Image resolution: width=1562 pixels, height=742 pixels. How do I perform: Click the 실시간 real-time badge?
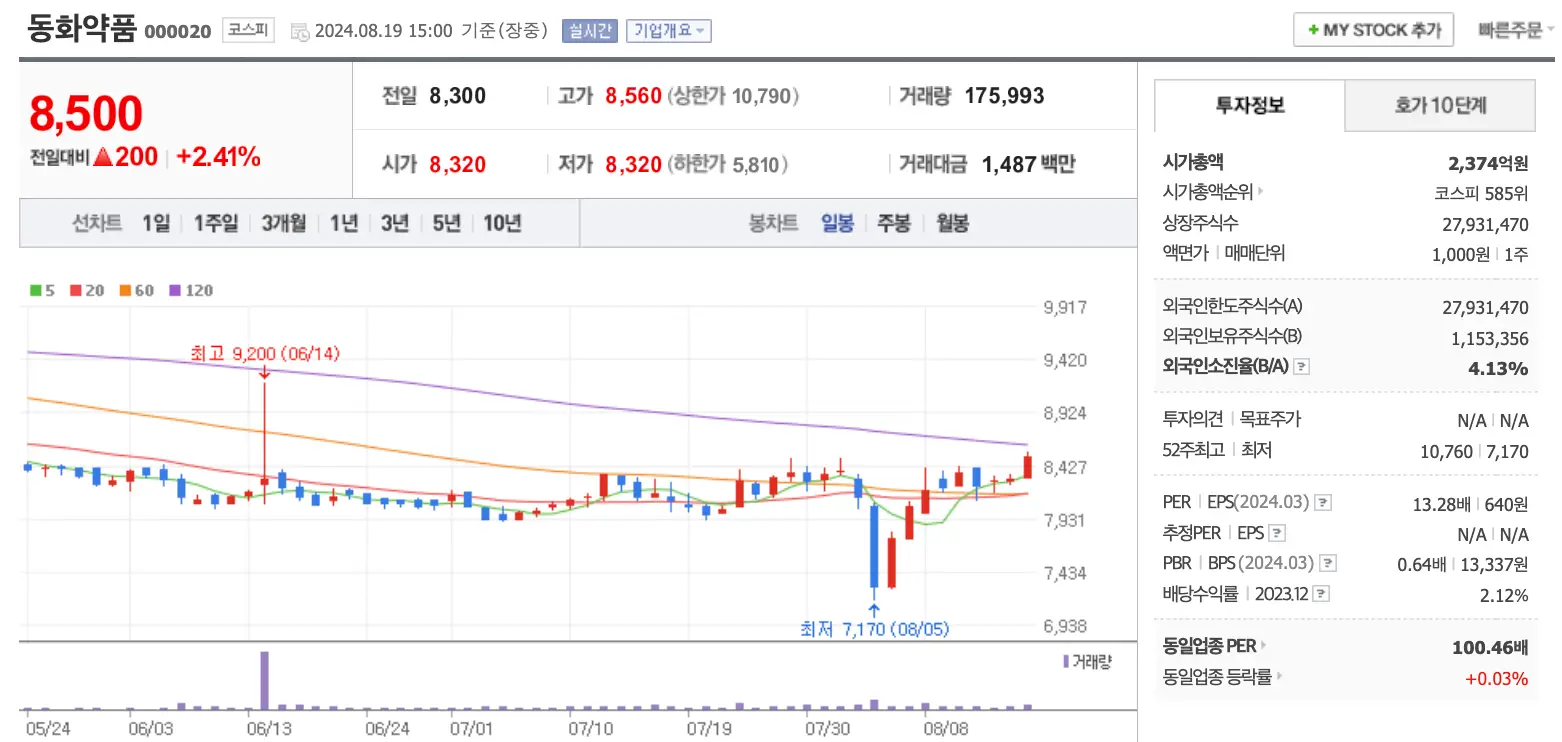point(590,31)
